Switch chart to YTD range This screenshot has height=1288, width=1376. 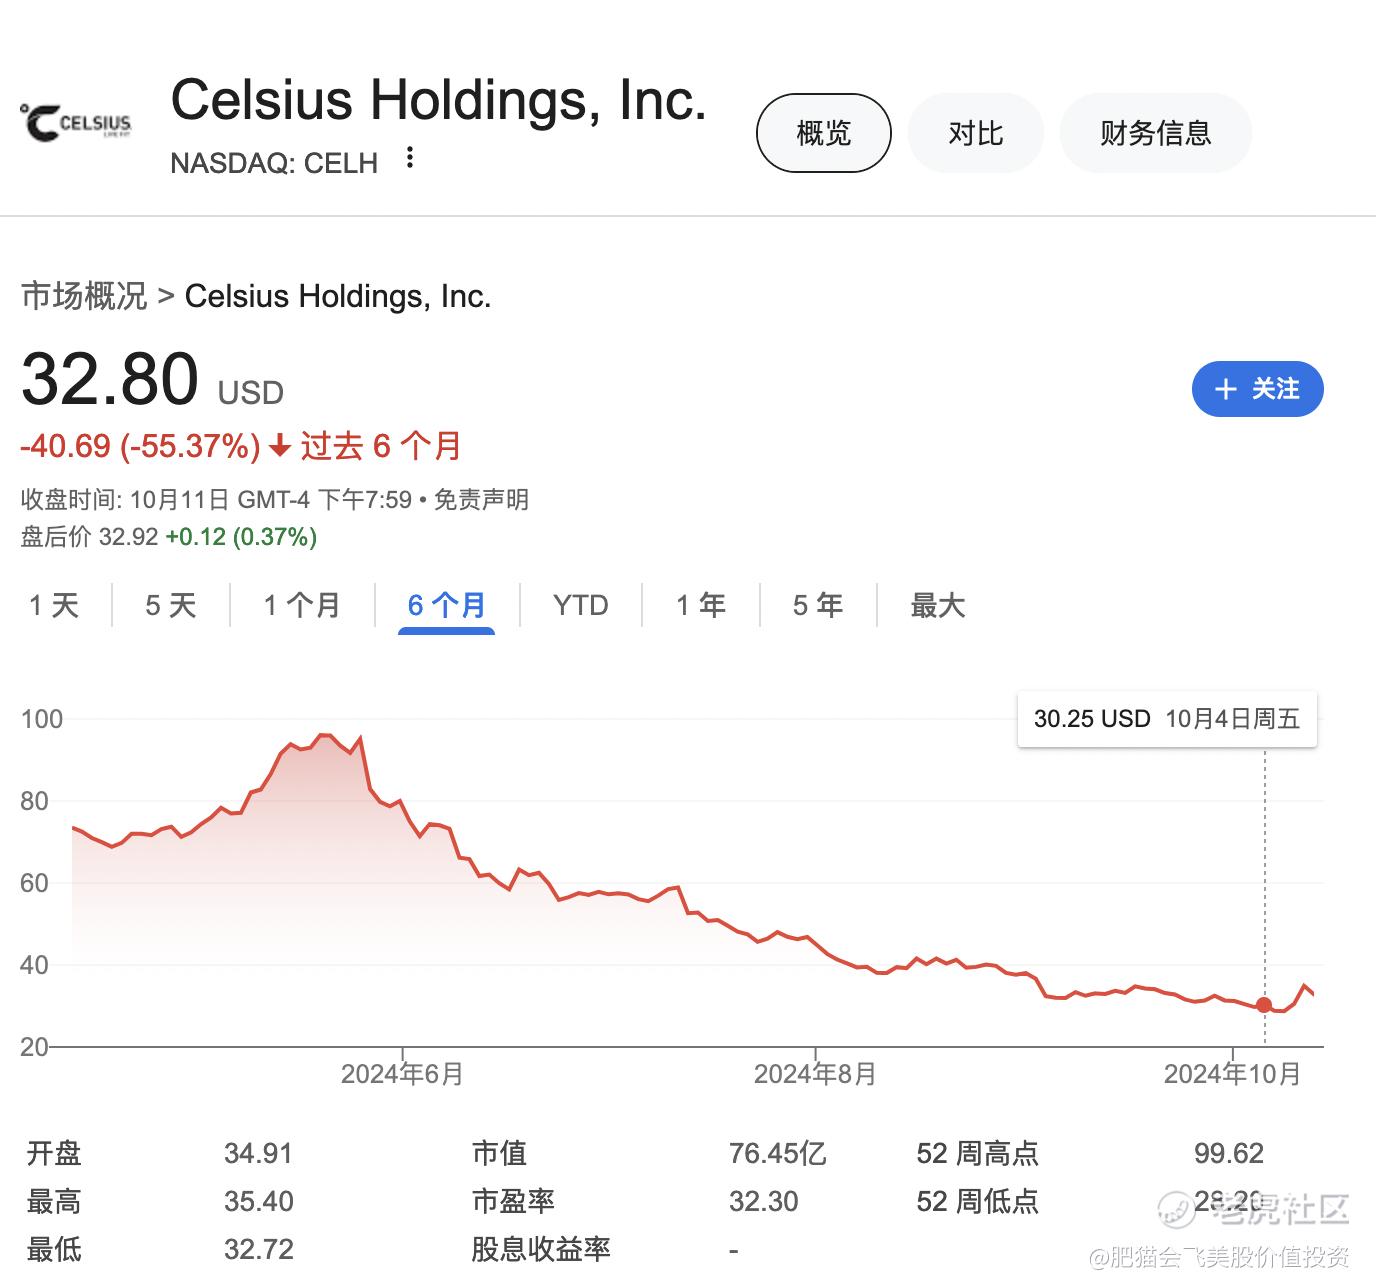coord(580,605)
